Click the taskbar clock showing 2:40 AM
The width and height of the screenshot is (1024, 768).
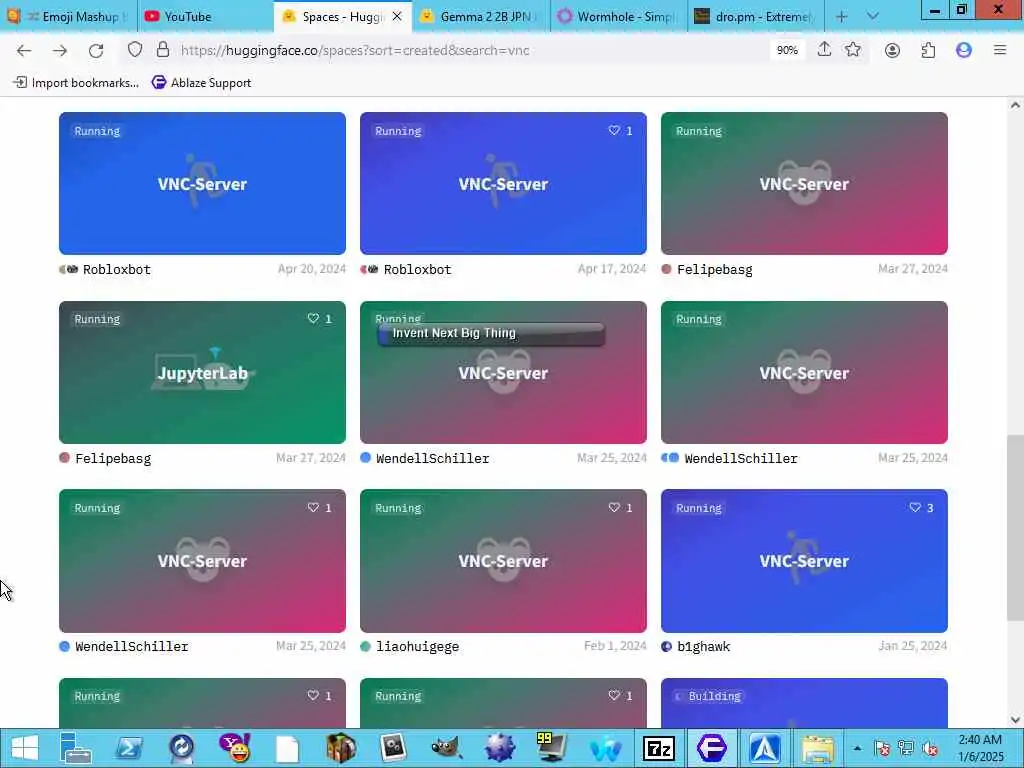pos(980,748)
